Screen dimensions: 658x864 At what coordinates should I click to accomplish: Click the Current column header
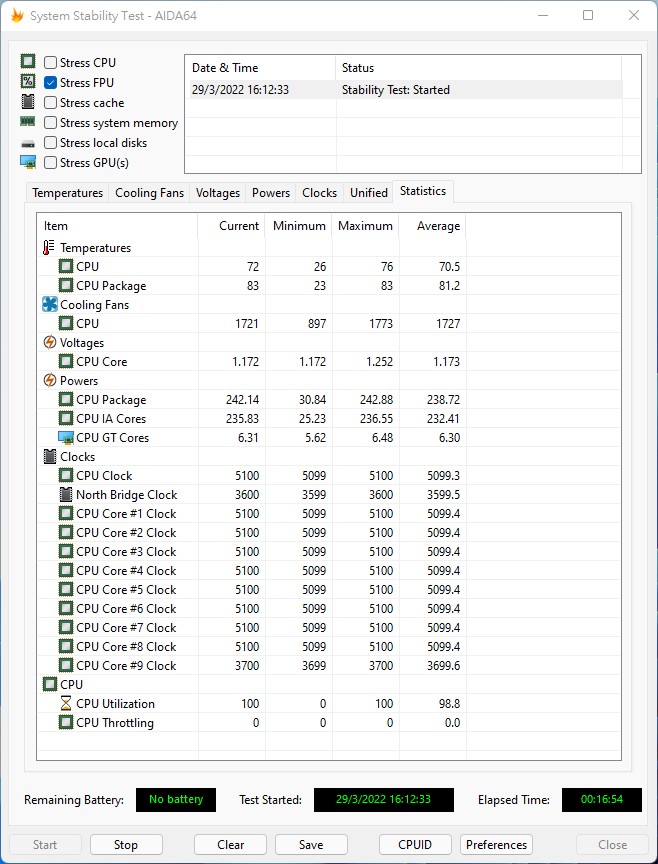pyautogui.click(x=231, y=226)
